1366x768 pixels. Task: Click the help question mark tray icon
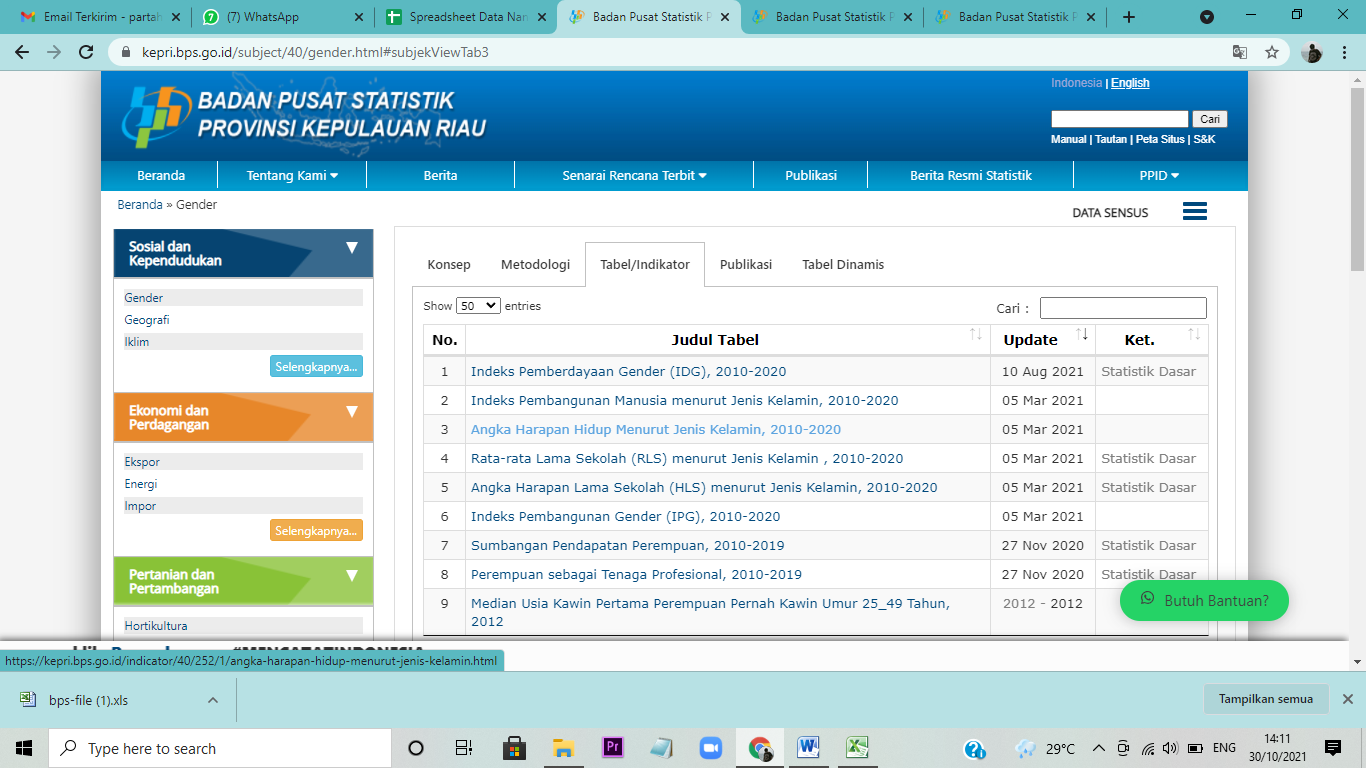973,748
